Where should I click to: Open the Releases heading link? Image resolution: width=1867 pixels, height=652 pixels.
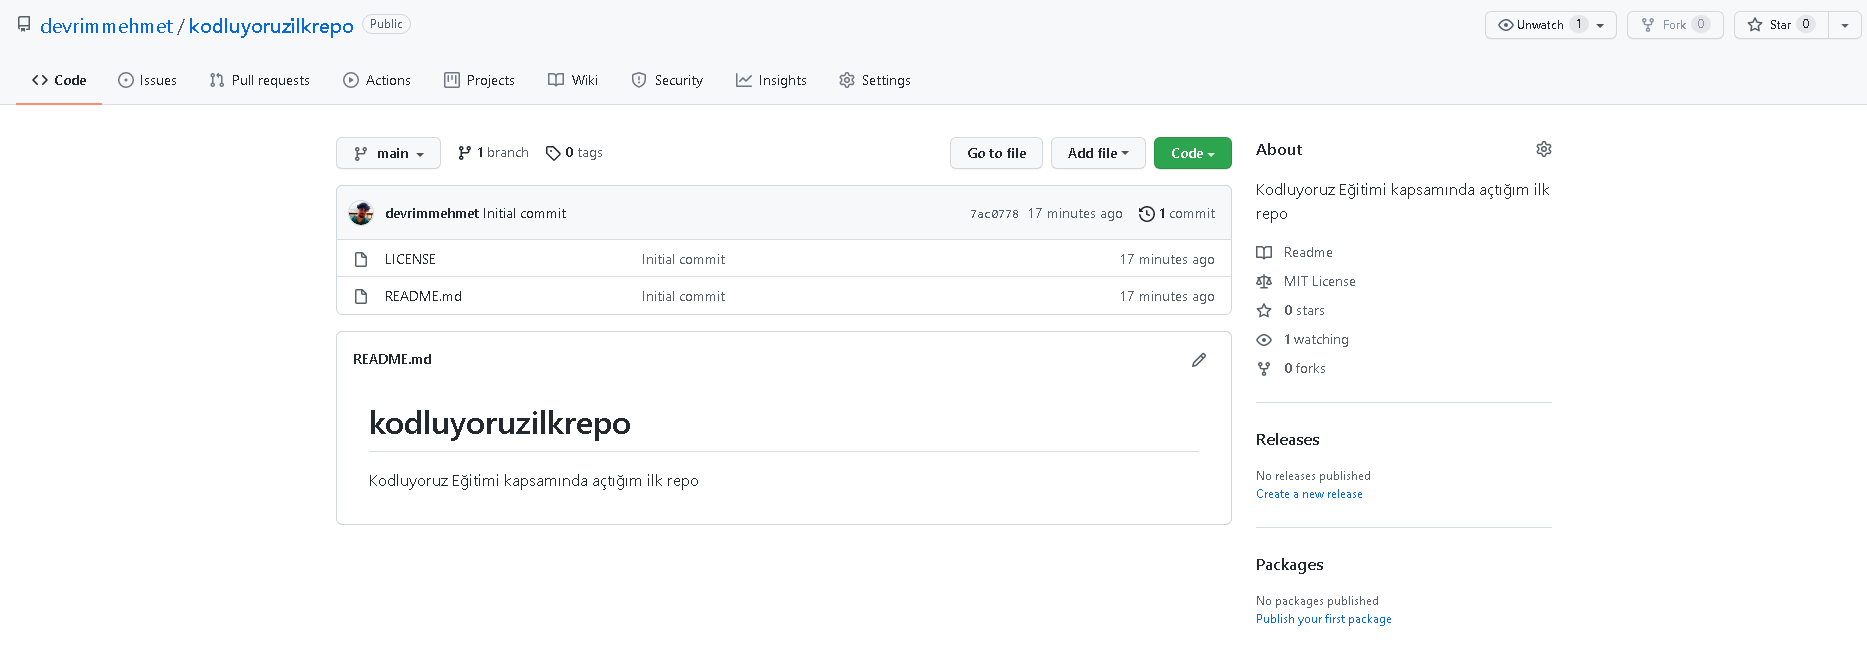coord(1288,439)
